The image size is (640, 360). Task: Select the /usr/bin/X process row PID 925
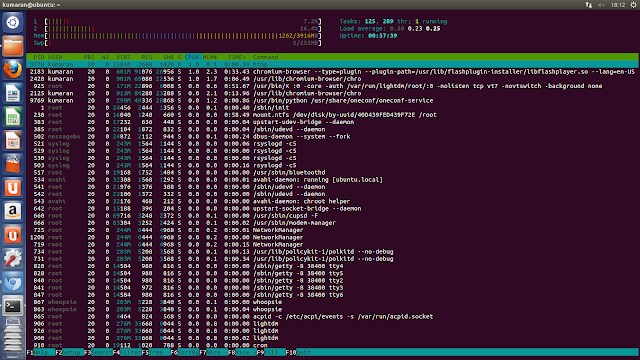pyautogui.click(x=332, y=86)
